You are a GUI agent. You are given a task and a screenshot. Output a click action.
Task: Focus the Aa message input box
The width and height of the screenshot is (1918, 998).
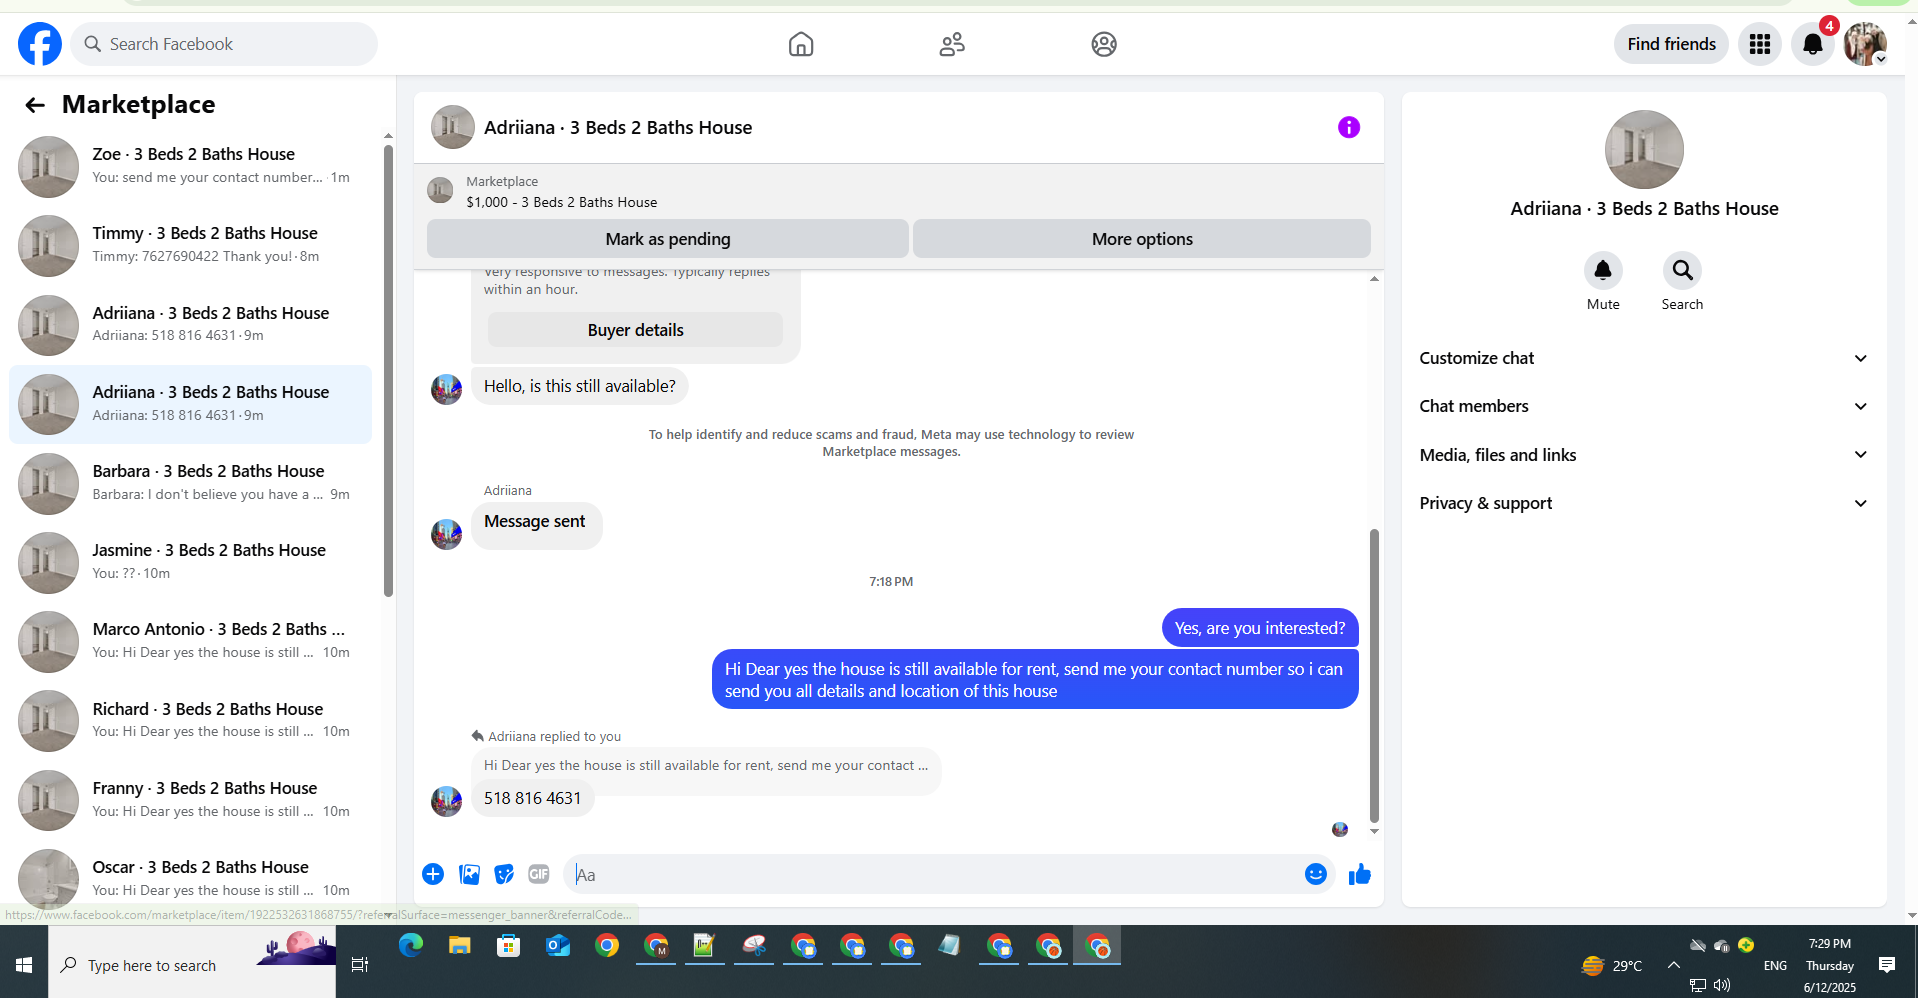pos(936,875)
